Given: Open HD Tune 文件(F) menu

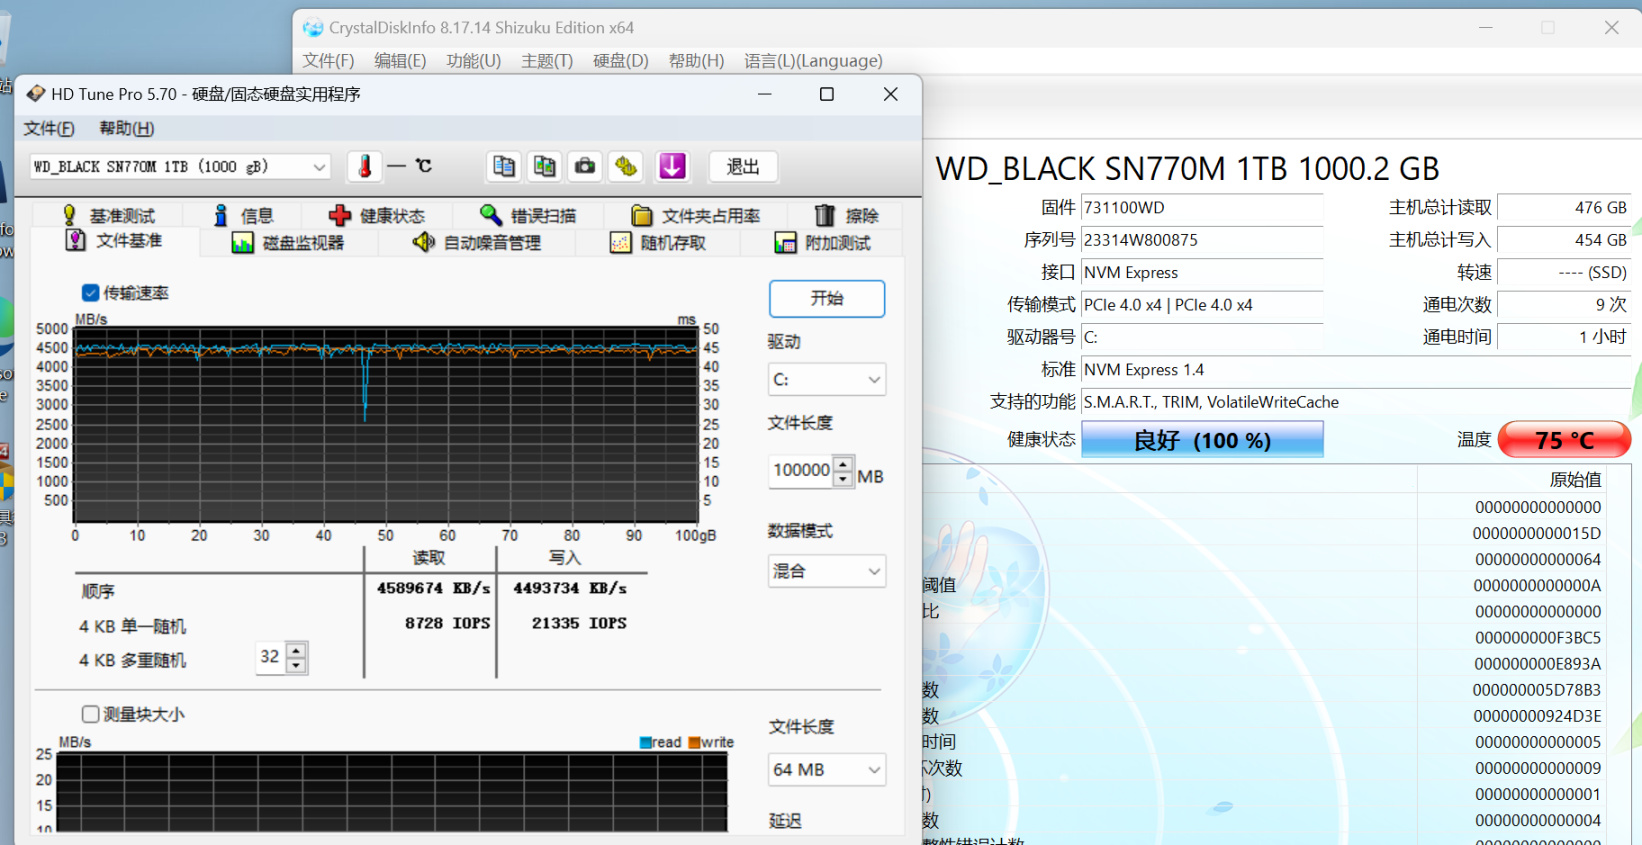Looking at the screenshot, I should 49,128.
